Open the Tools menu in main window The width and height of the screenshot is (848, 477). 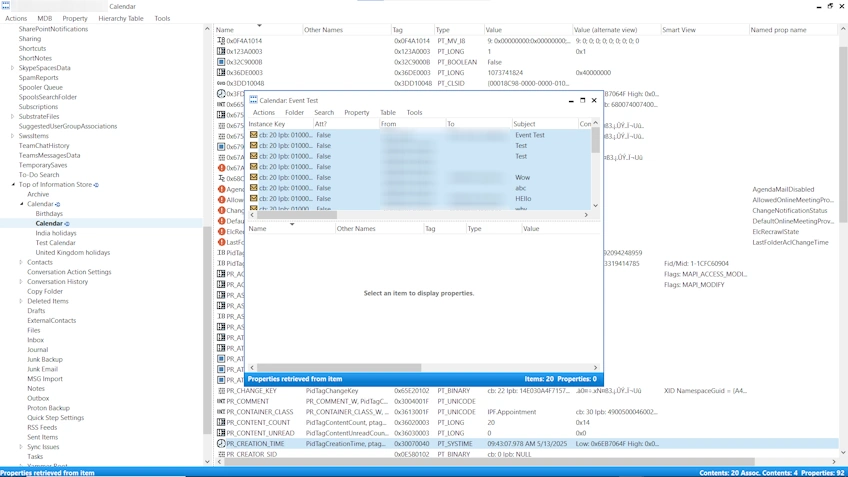click(162, 18)
